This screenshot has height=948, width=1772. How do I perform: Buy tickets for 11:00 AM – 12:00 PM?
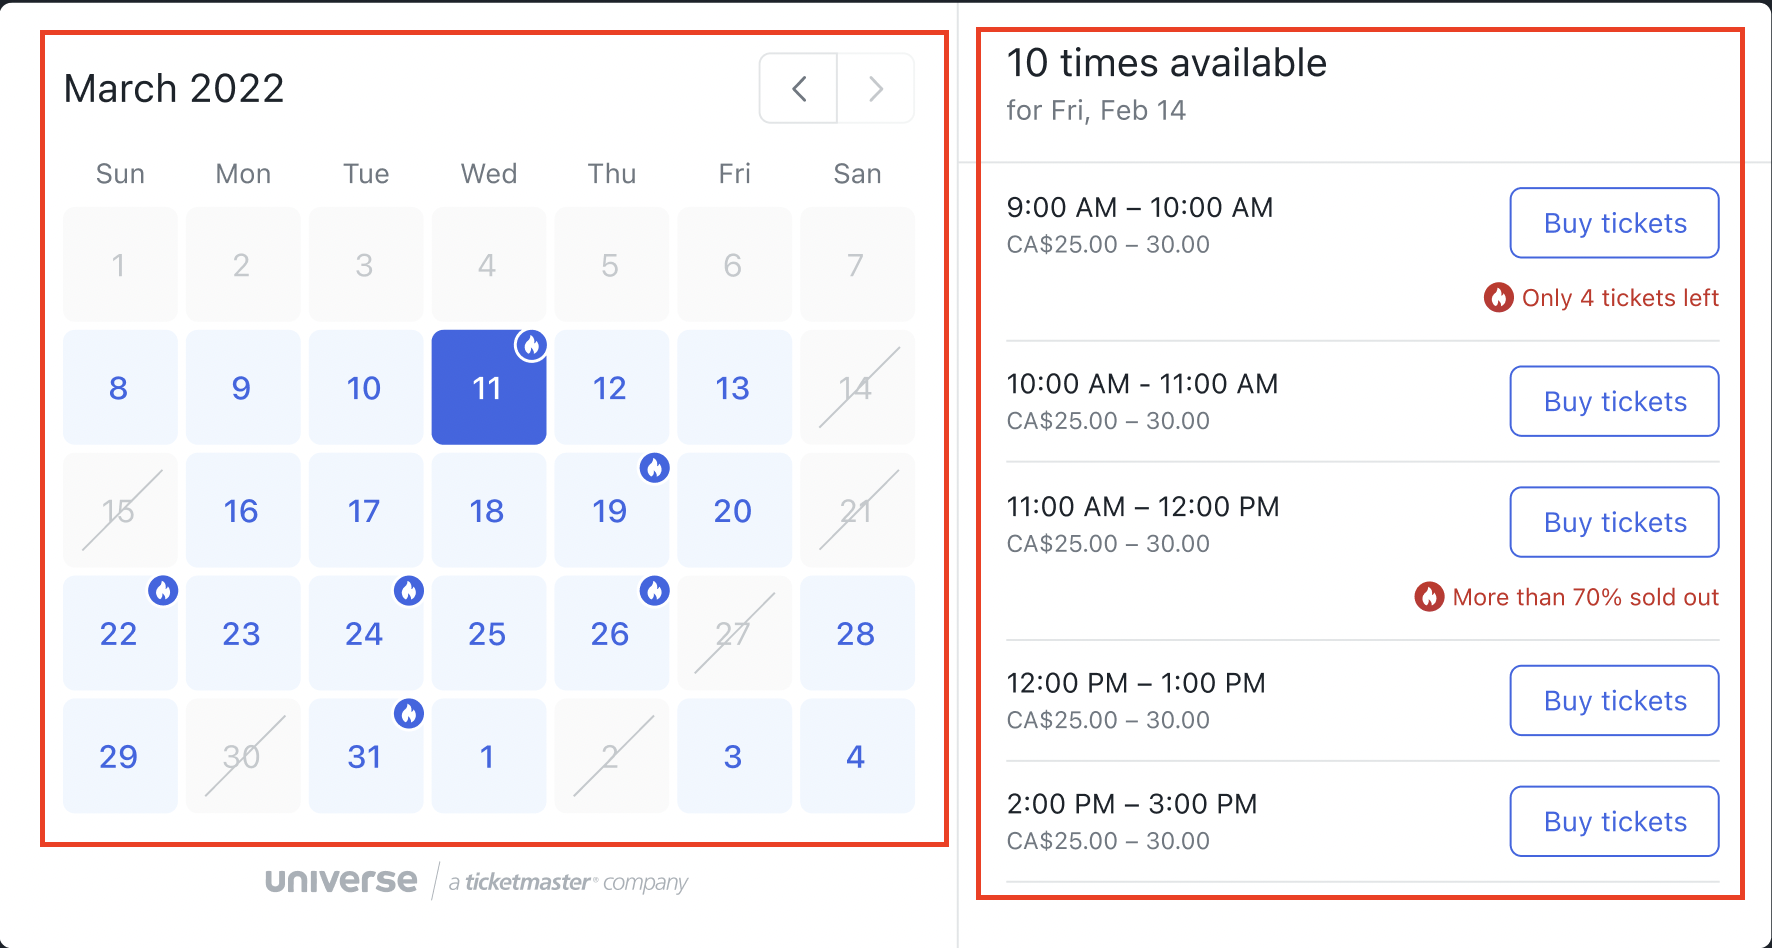tap(1614, 522)
